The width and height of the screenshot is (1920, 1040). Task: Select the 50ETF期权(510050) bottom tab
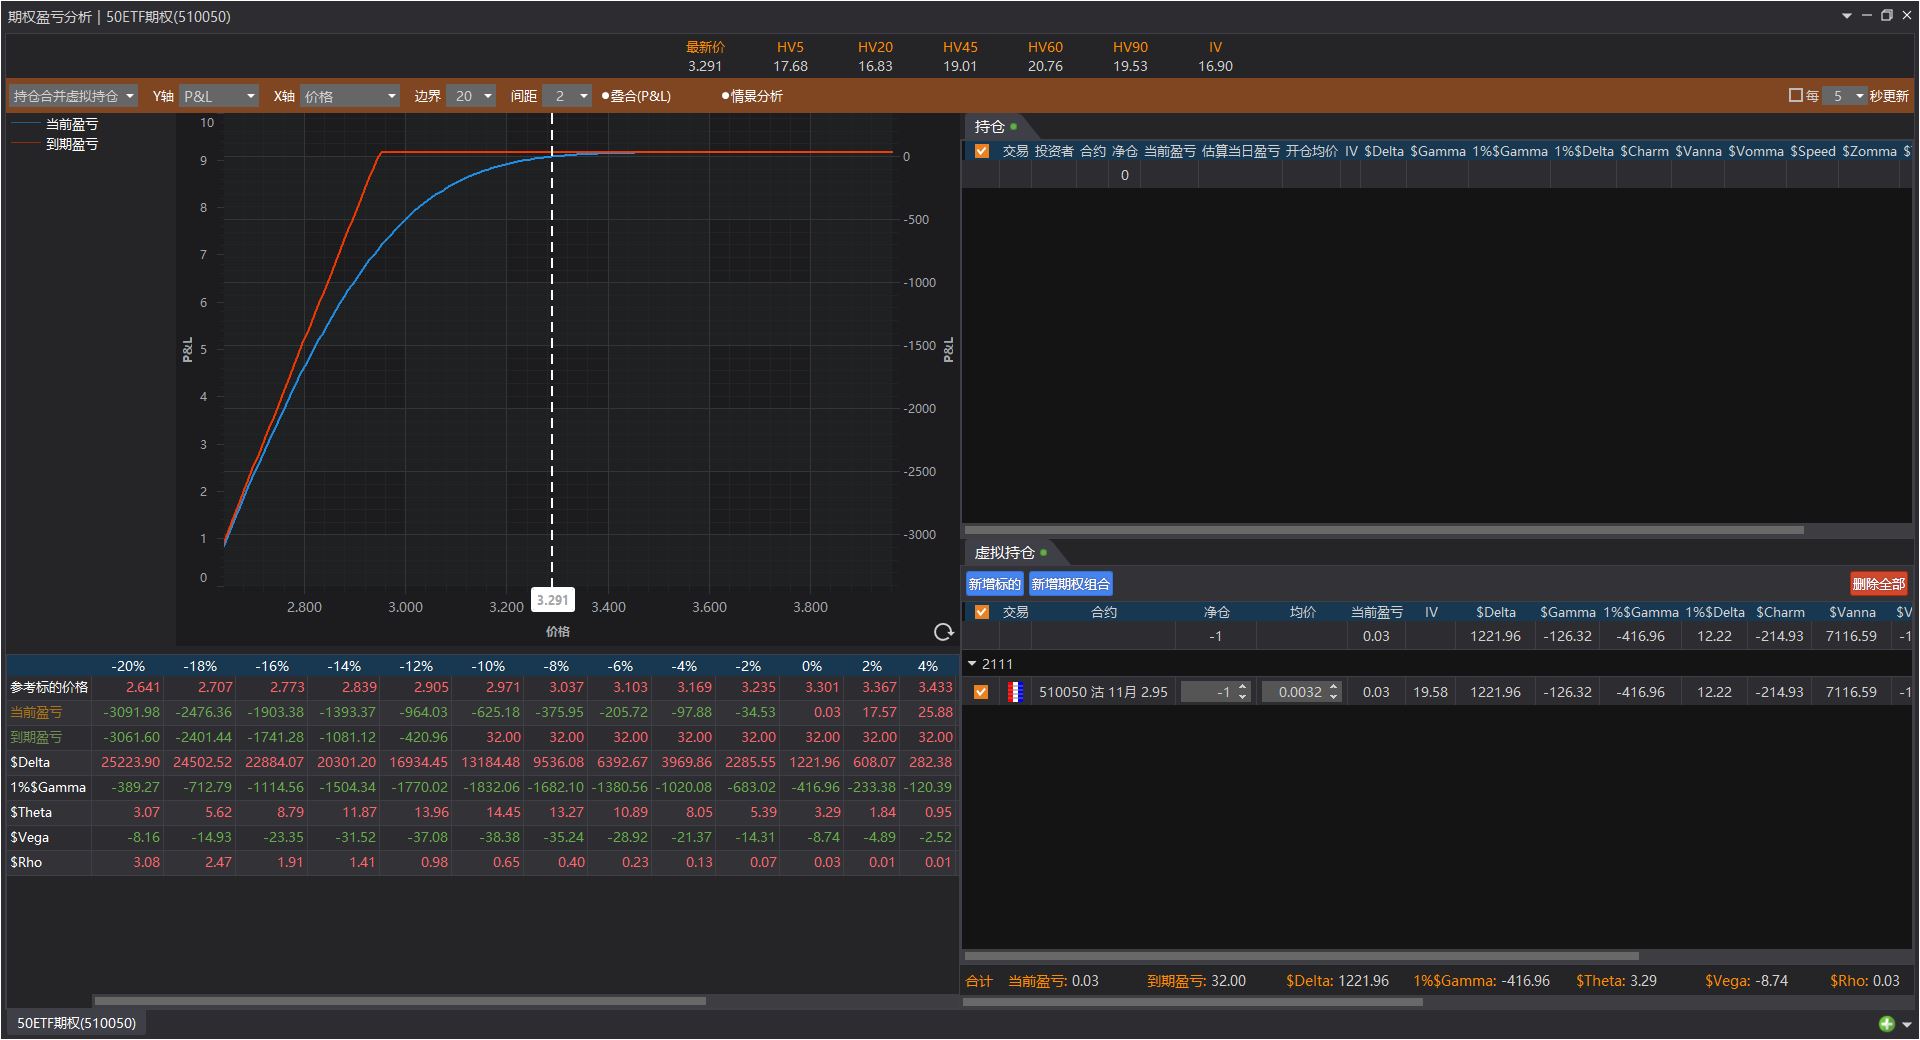(x=76, y=1023)
